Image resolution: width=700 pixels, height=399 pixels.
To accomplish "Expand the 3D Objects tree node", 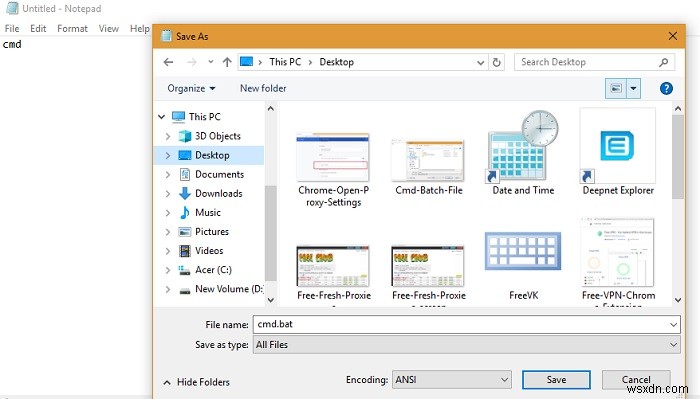I will [167, 136].
